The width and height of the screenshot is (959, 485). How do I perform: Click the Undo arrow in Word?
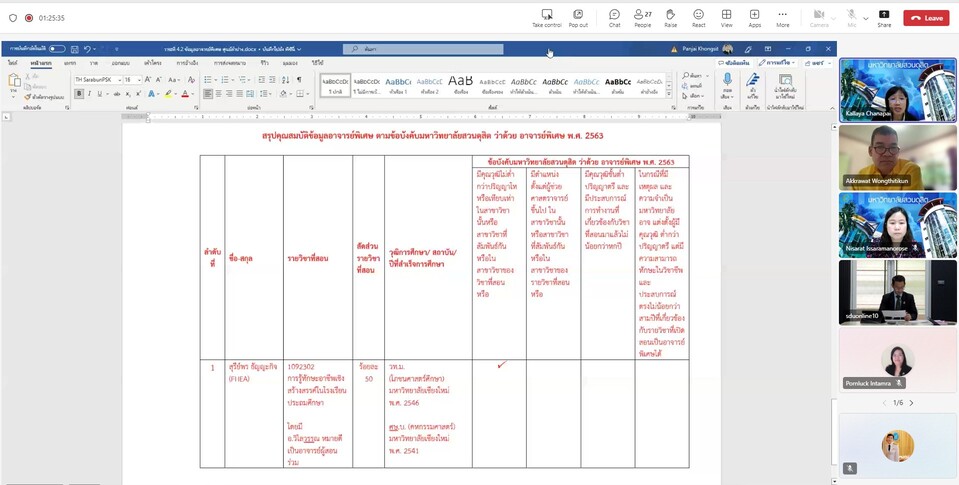pos(87,49)
